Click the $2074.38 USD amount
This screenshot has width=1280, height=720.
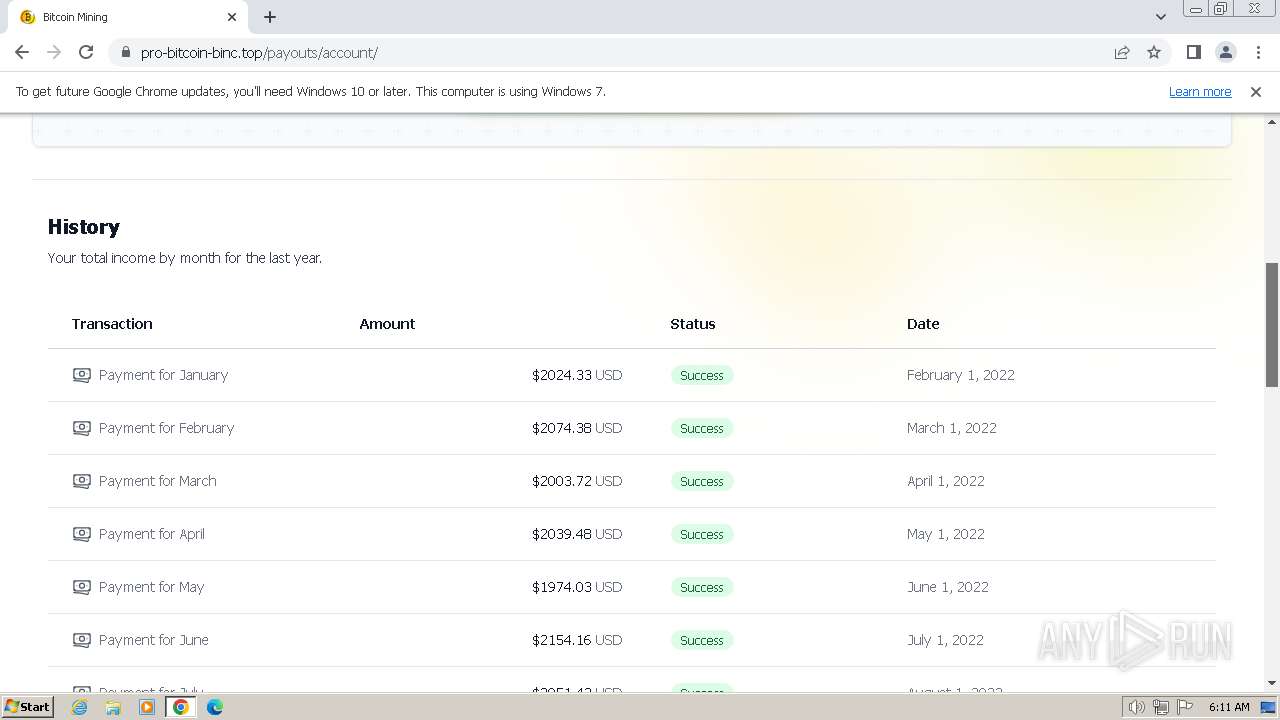pos(577,428)
